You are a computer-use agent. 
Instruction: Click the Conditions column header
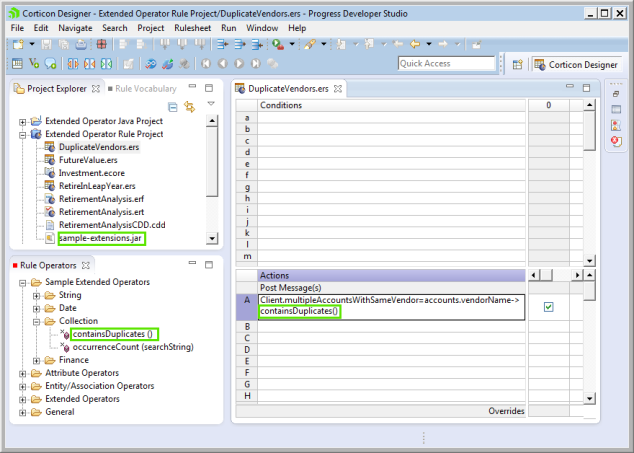tap(391, 105)
